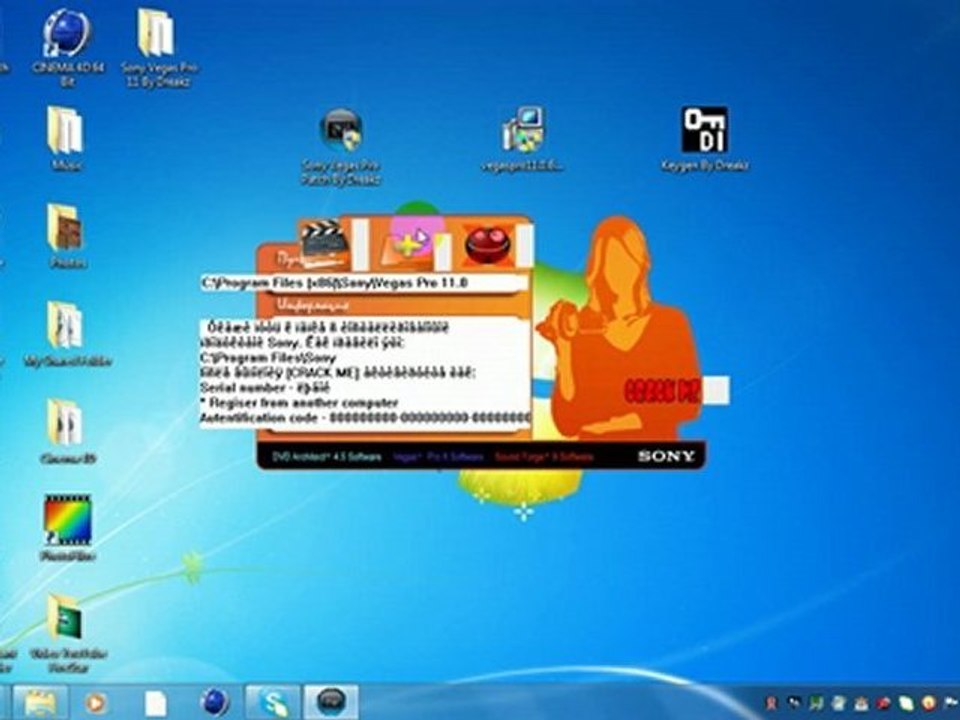Image resolution: width=960 pixels, height=720 pixels.
Task: Click the DVD Architect 4.5 Software footer text
Action: [x=327, y=457]
